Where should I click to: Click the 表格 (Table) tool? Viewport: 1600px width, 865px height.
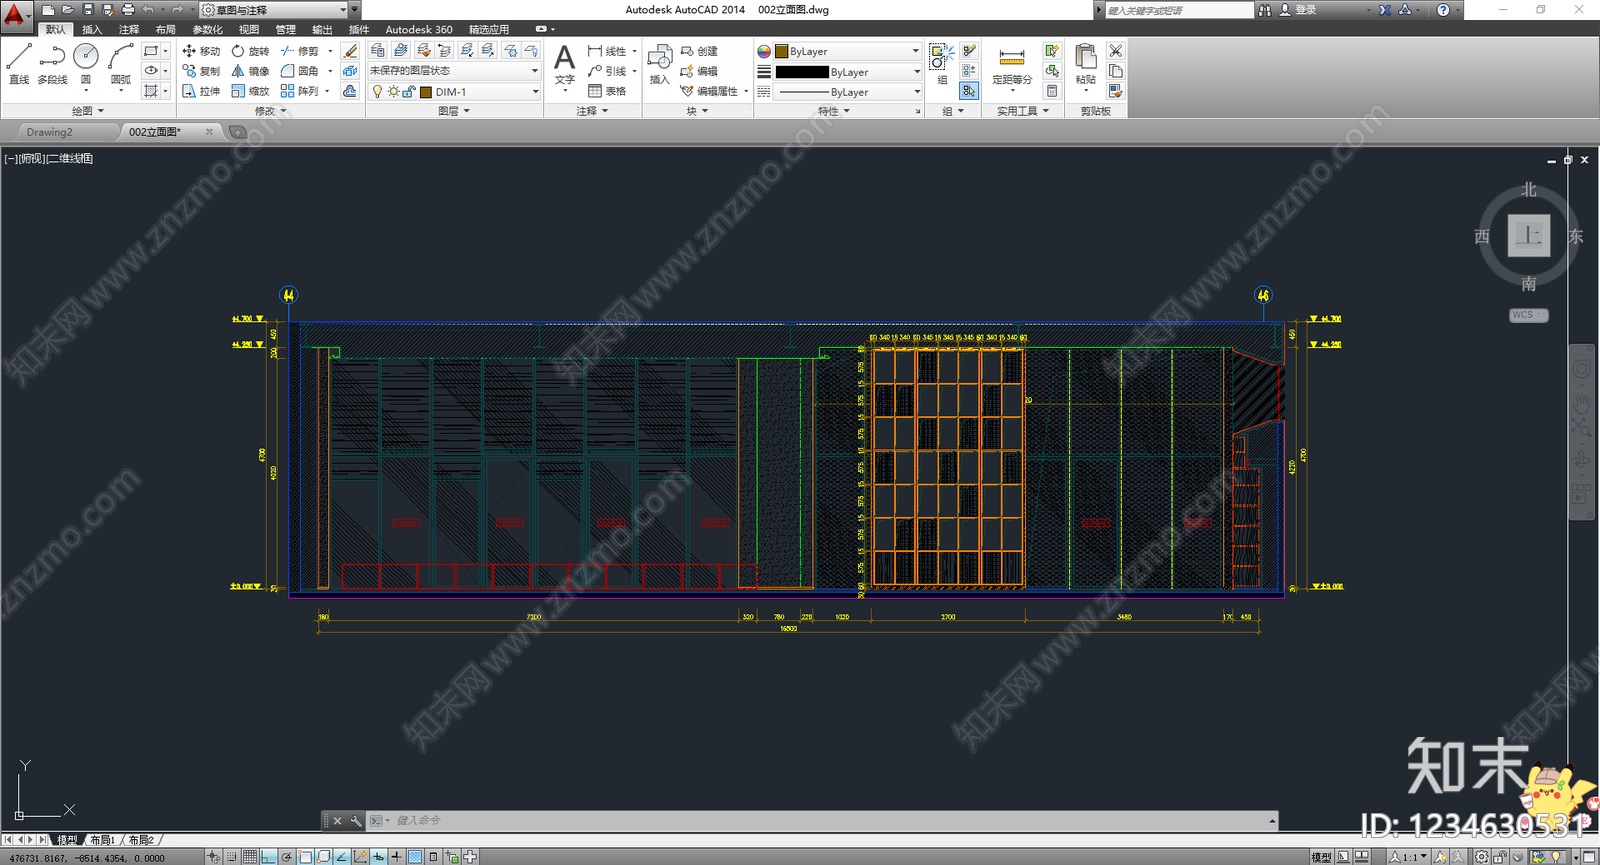click(607, 91)
